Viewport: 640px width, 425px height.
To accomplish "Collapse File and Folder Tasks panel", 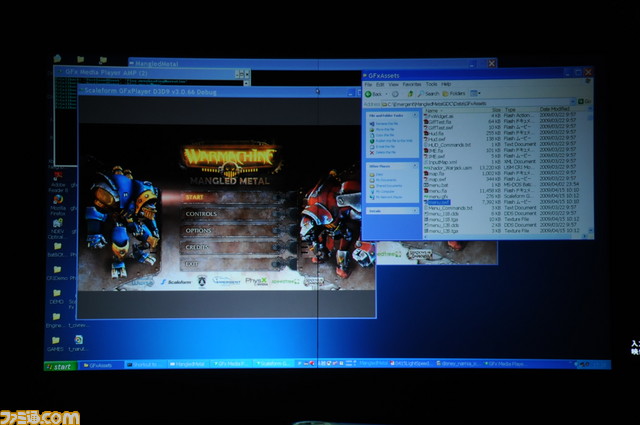I will point(415,116).
